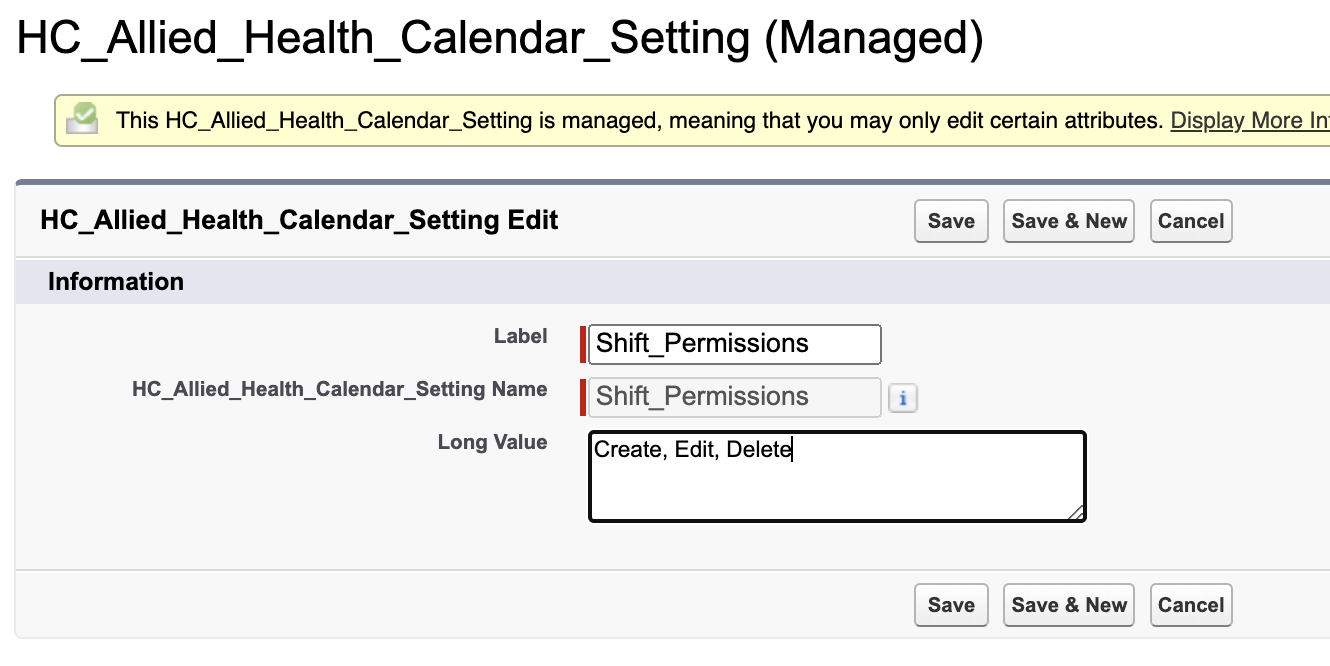
Task: Click the green managed package checkmark icon
Action: pyautogui.click(x=82, y=119)
